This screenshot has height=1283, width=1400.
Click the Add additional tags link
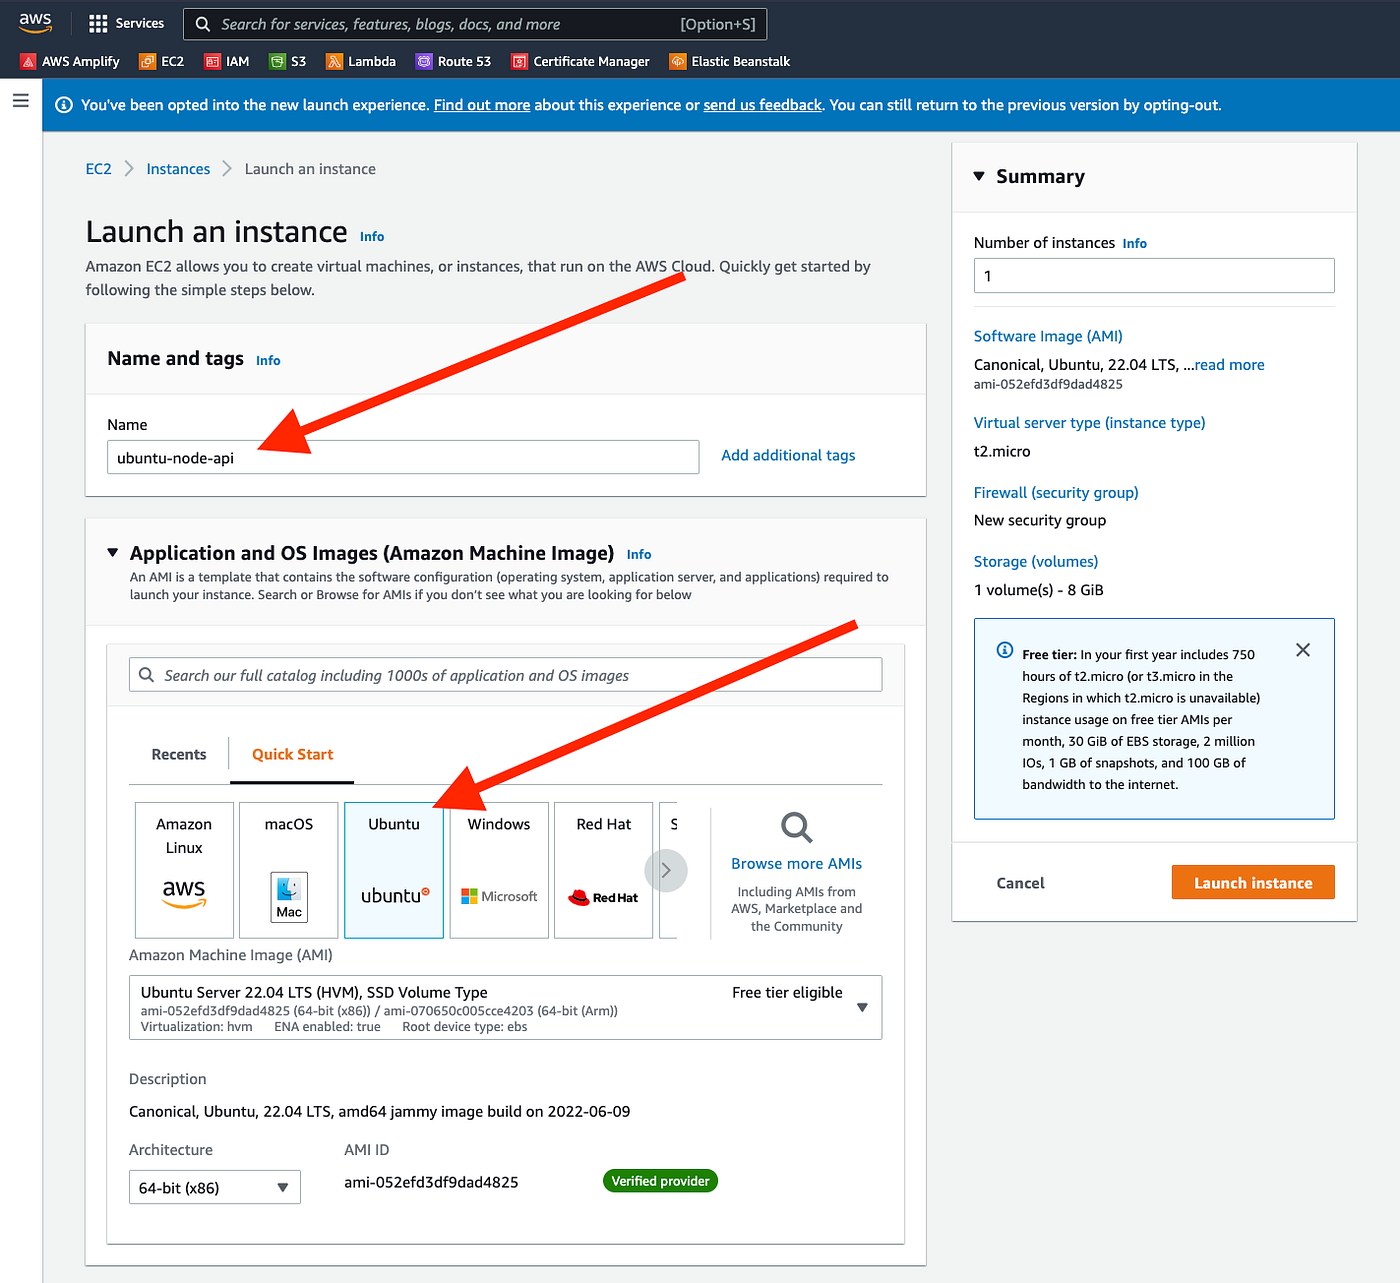tap(788, 456)
